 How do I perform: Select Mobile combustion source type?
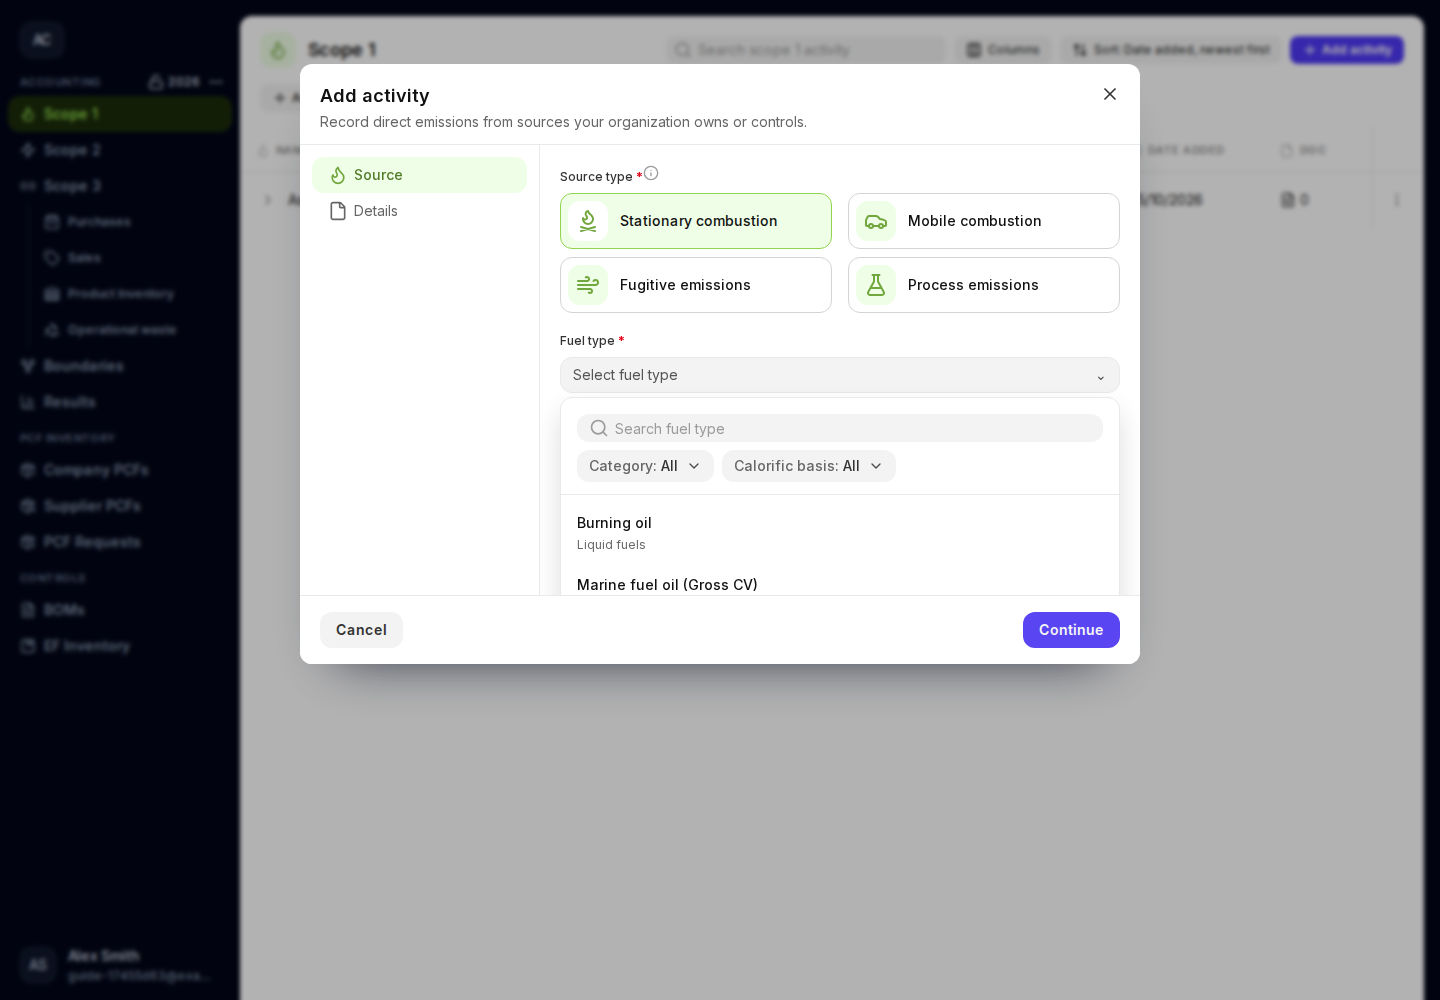pyautogui.click(x=984, y=221)
